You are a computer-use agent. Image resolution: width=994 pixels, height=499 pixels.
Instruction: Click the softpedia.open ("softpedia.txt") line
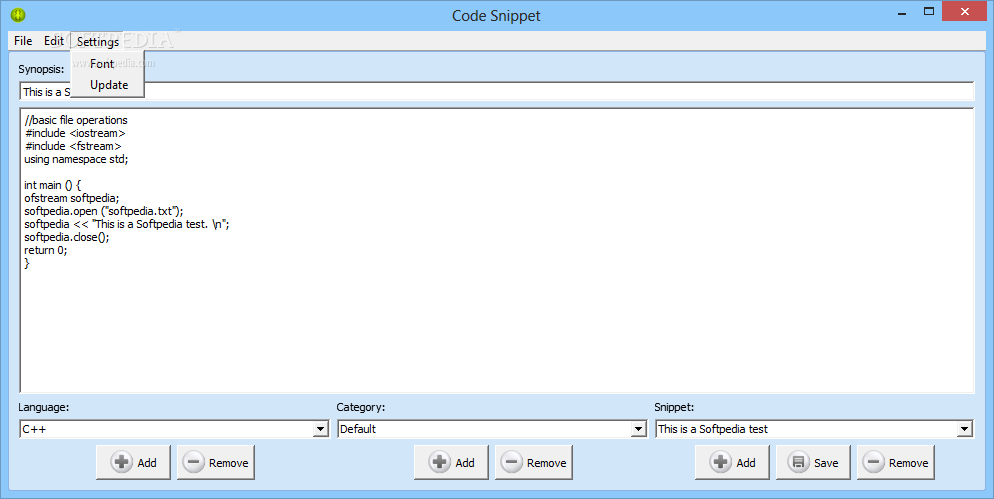(x=104, y=211)
